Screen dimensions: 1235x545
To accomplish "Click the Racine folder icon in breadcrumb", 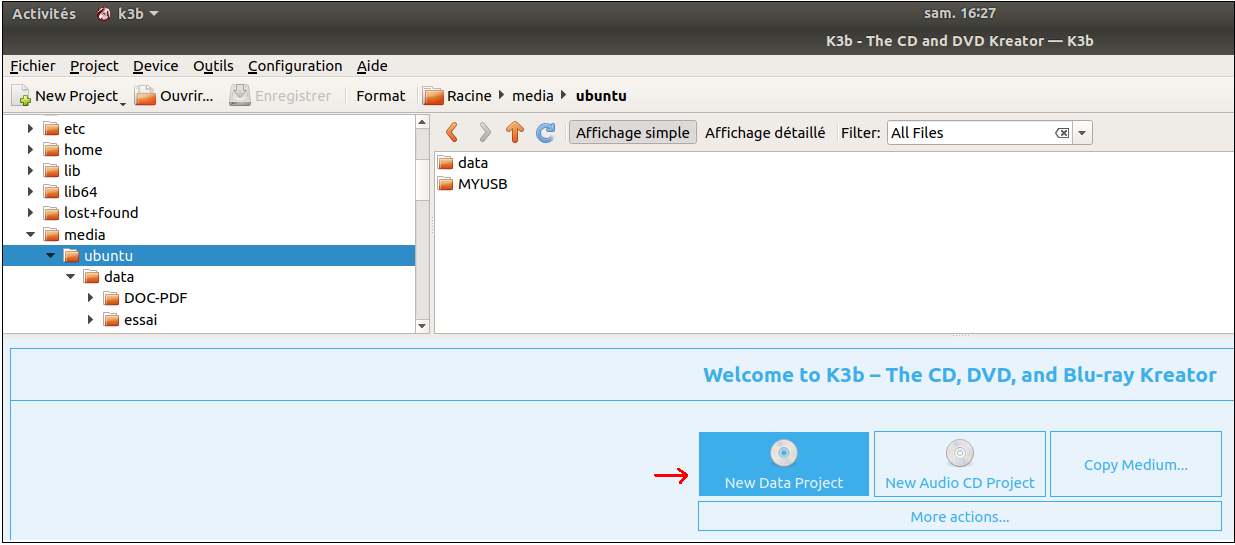I will (x=432, y=96).
